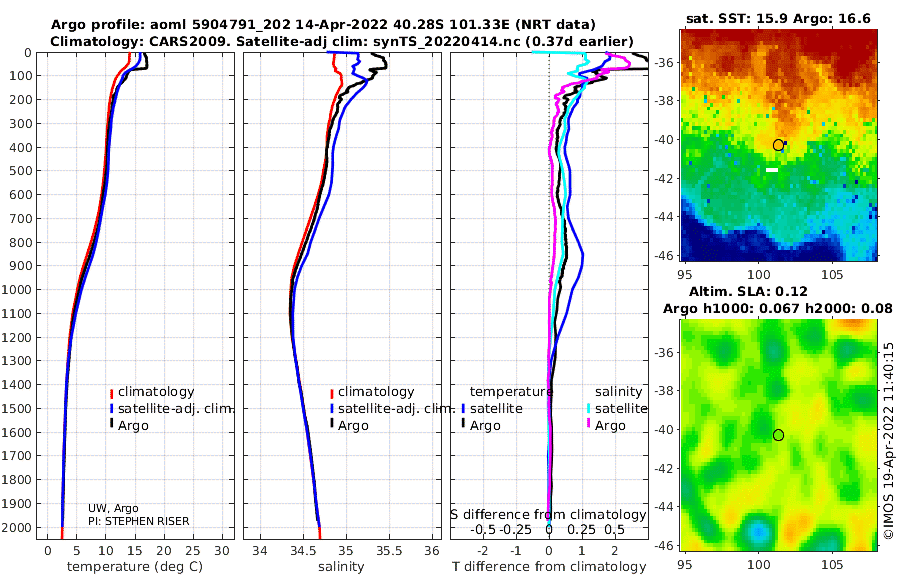Click the T difference tick label -2
The height and width of the screenshot is (580, 900).
coord(482,551)
